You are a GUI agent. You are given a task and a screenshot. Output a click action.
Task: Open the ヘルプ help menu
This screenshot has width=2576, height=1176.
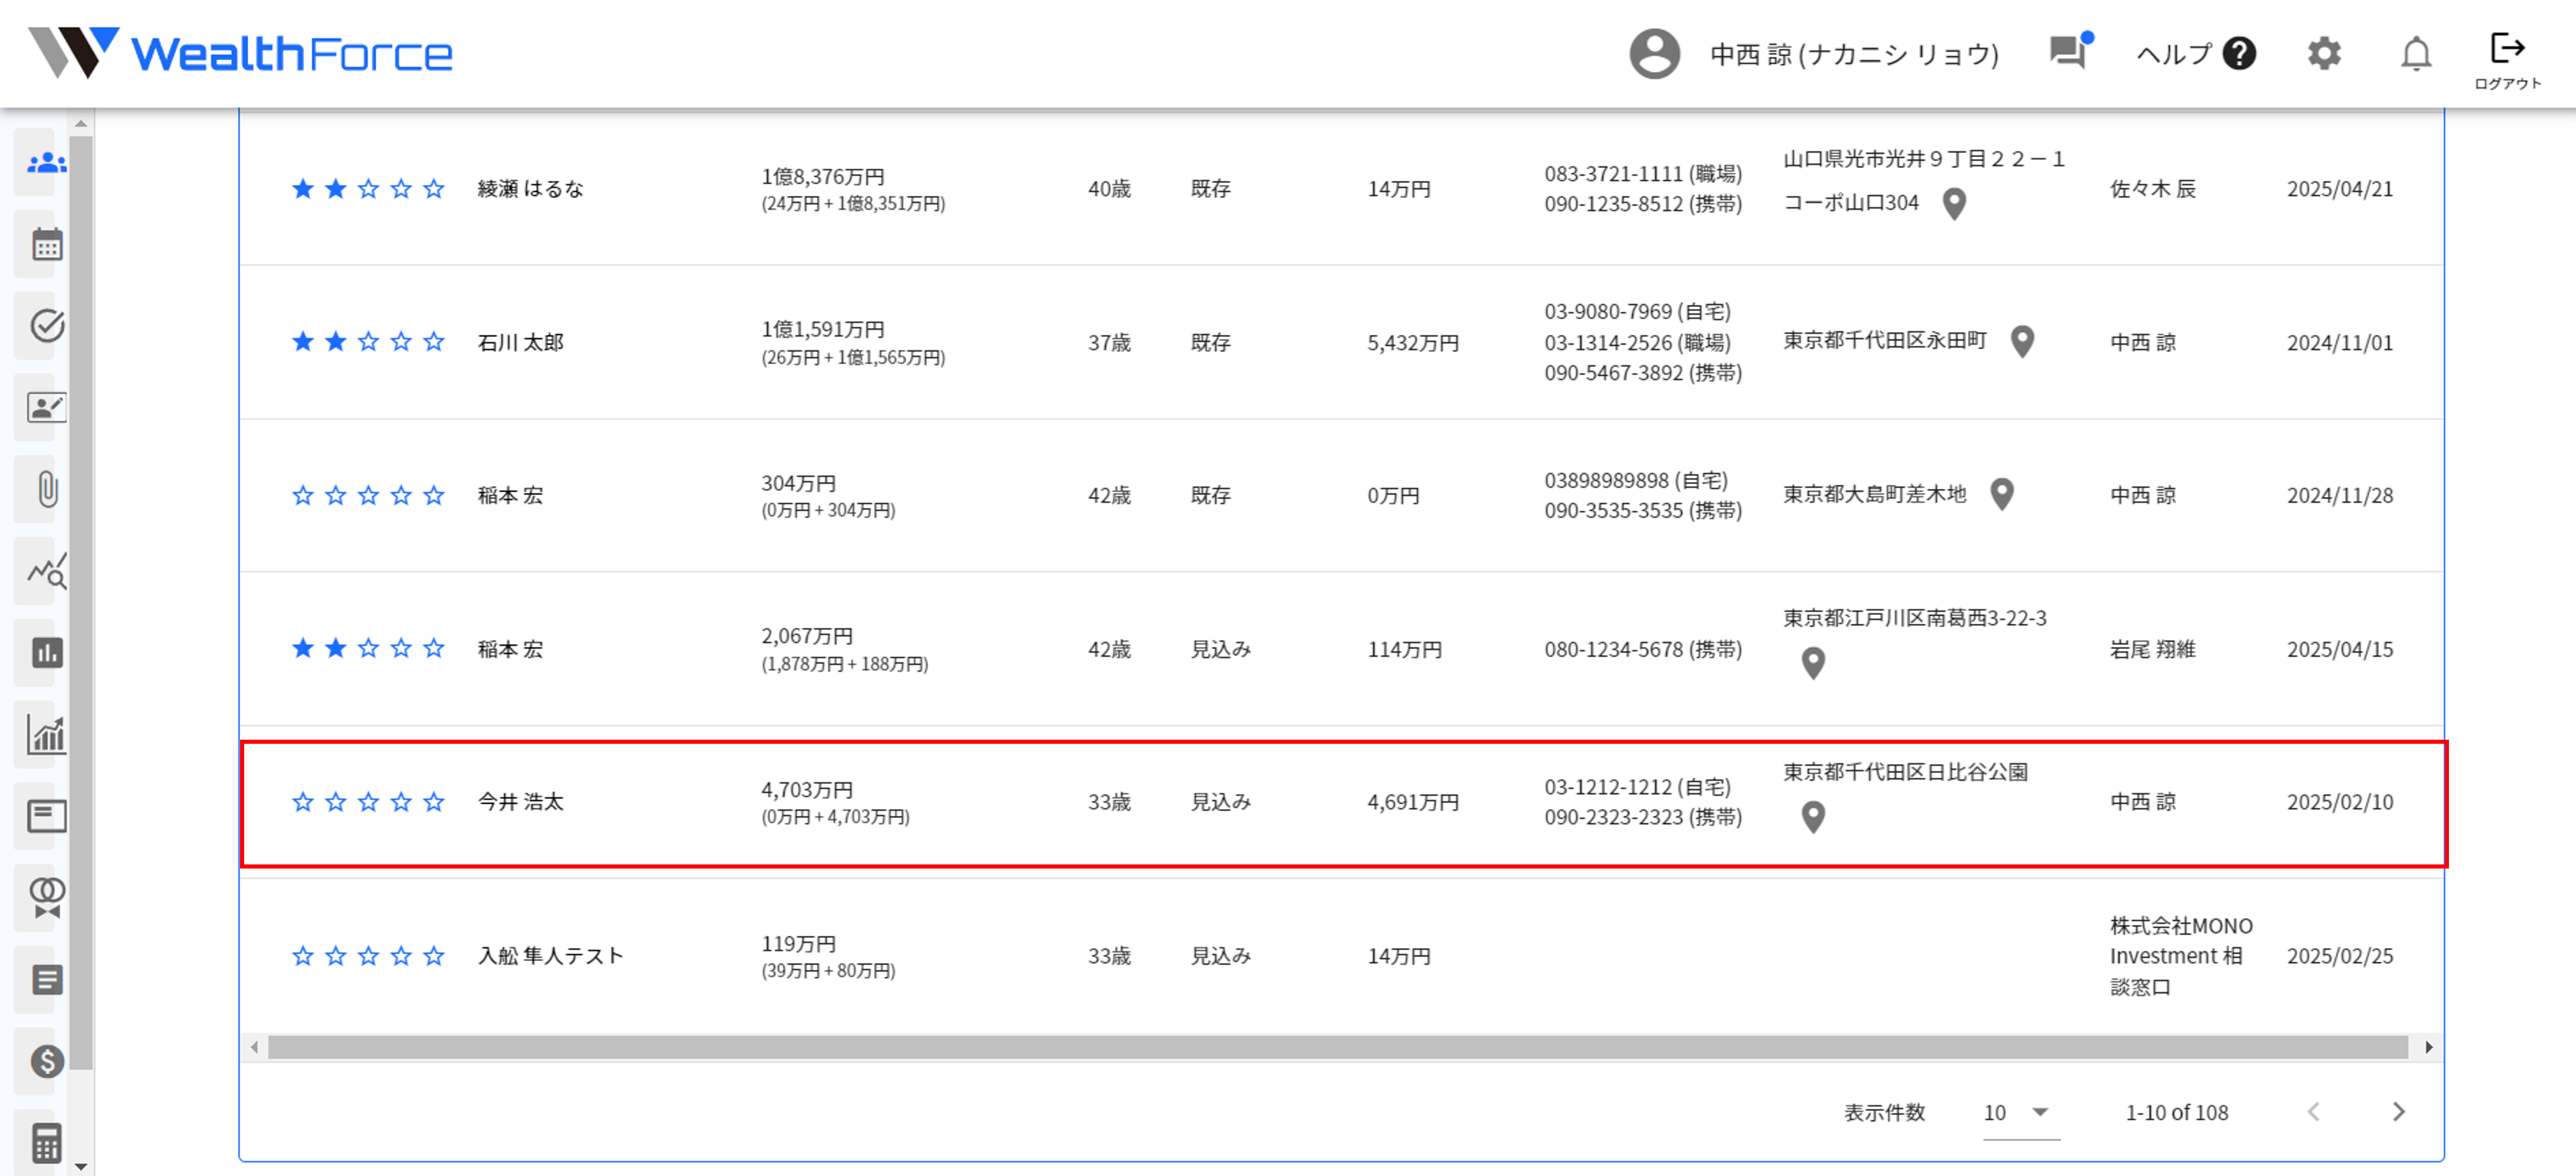point(2195,53)
